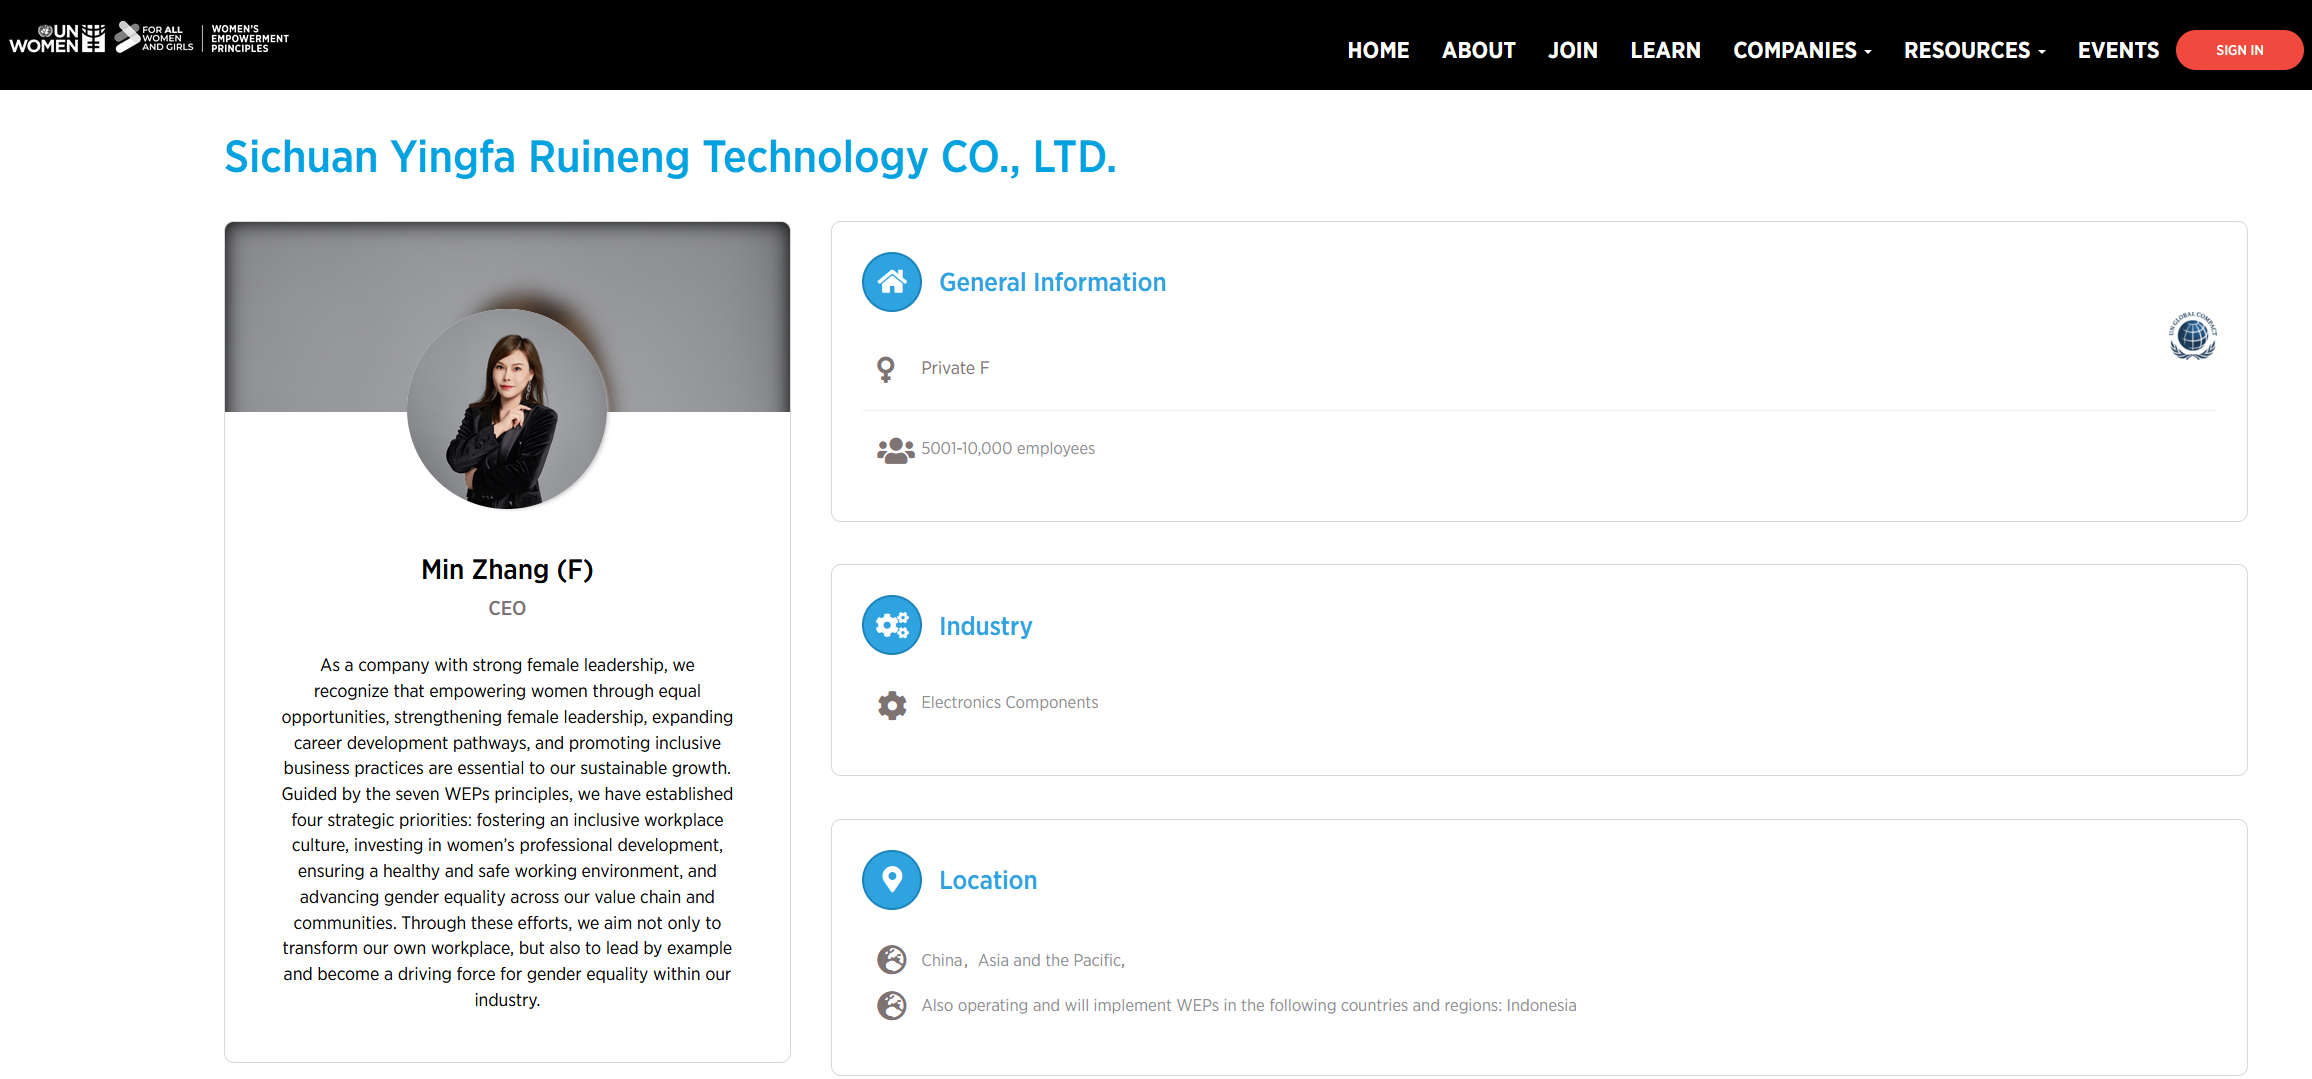This screenshot has width=2312, height=1079.
Task: Expand the Resources dropdown menu
Action: click(1974, 50)
